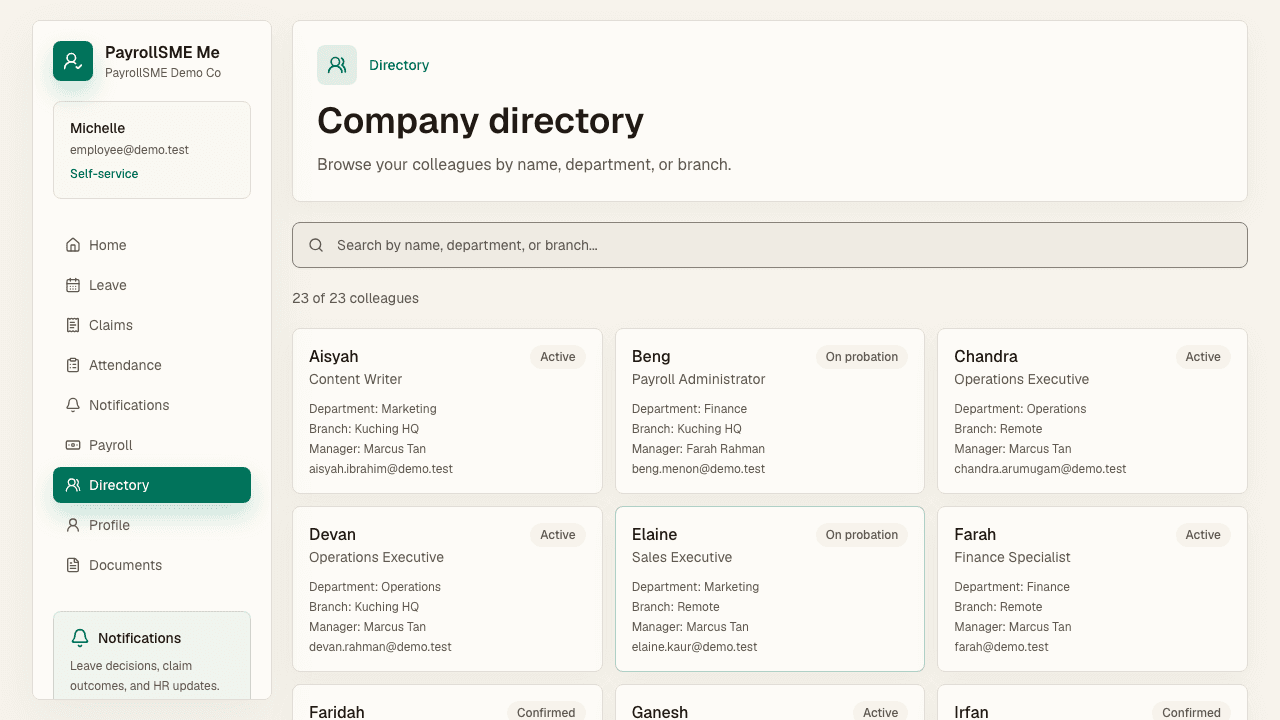Click the beng.menon@demo.test email
Image resolution: width=1280 pixels, height=720 pixels.
(x=698, y=469)
